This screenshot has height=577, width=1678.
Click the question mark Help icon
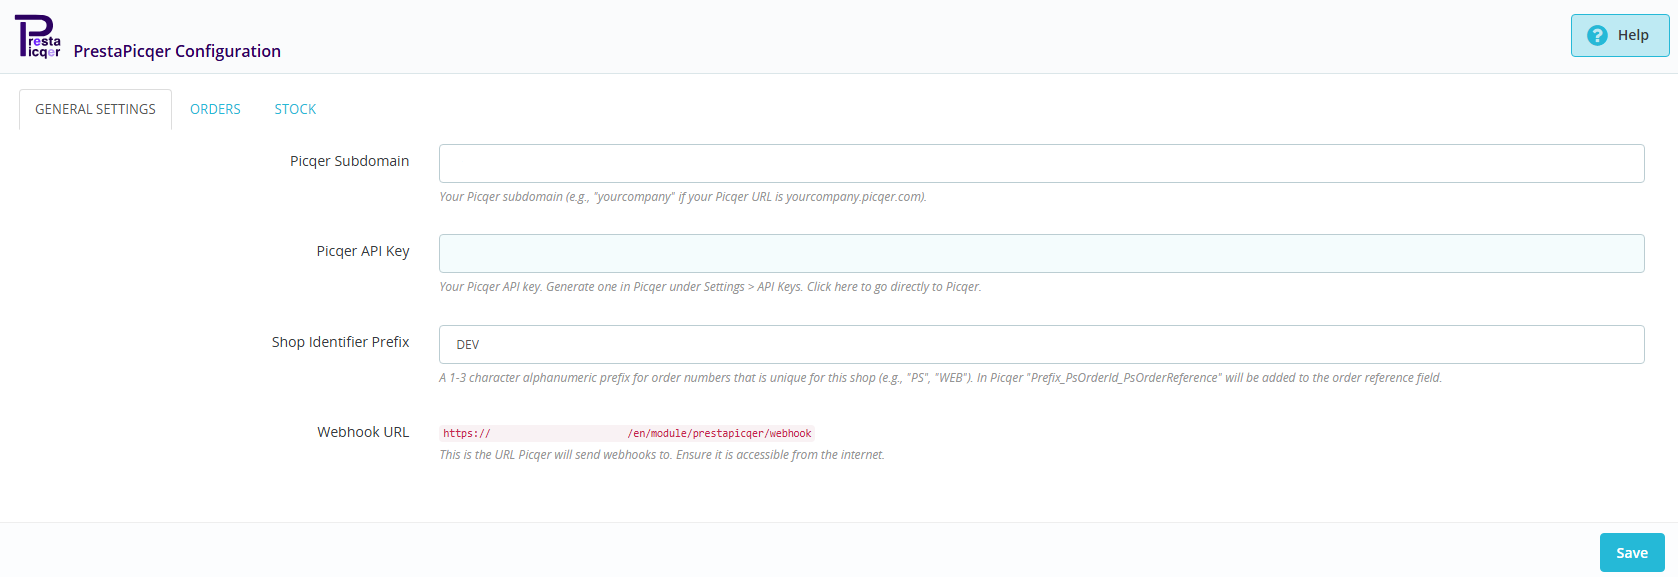(x=1597, y=35)
